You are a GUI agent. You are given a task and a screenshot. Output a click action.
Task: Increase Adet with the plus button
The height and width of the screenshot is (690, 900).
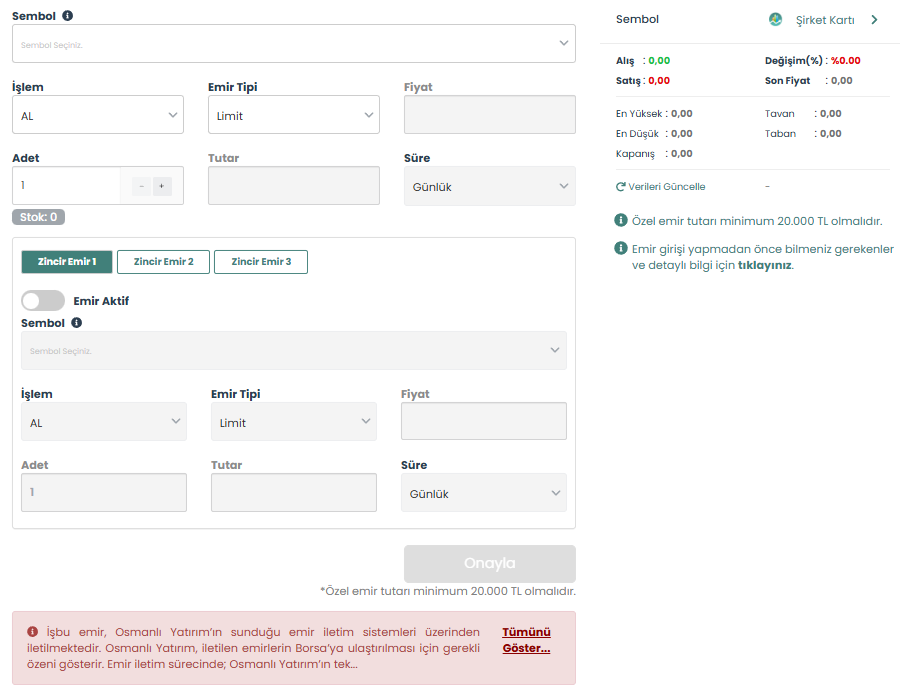[162, 186]
